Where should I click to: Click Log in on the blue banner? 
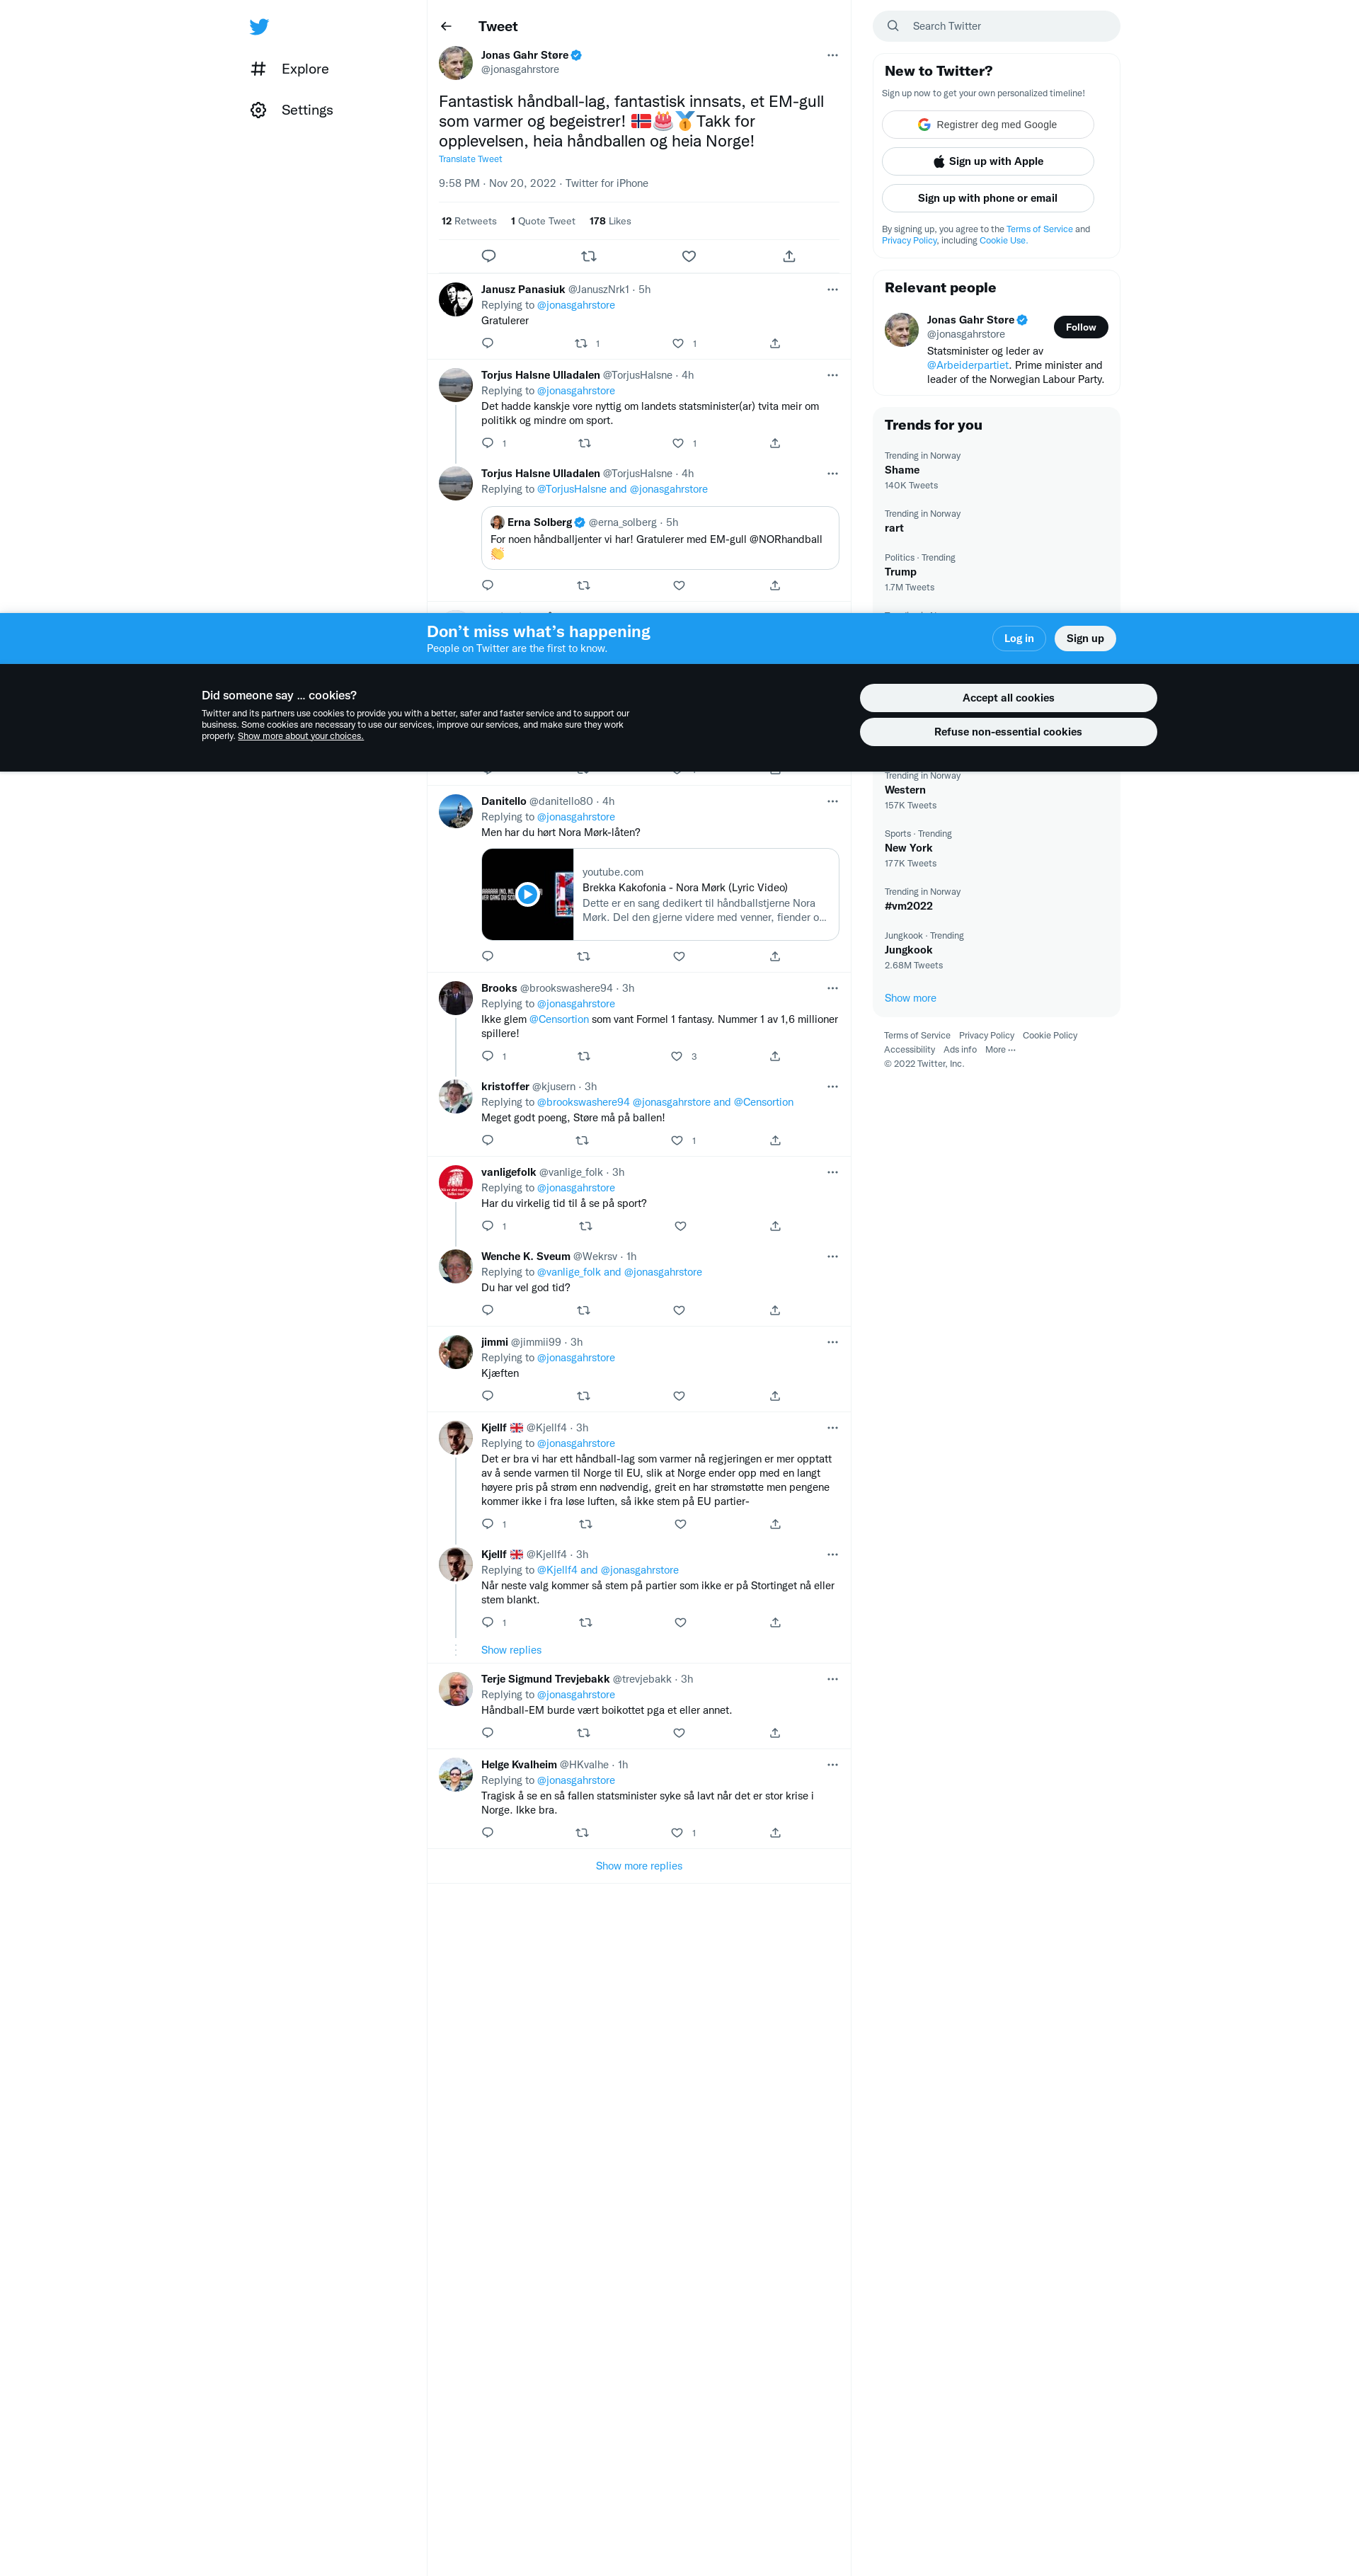pyautogui.click(x=1018, y=638)
